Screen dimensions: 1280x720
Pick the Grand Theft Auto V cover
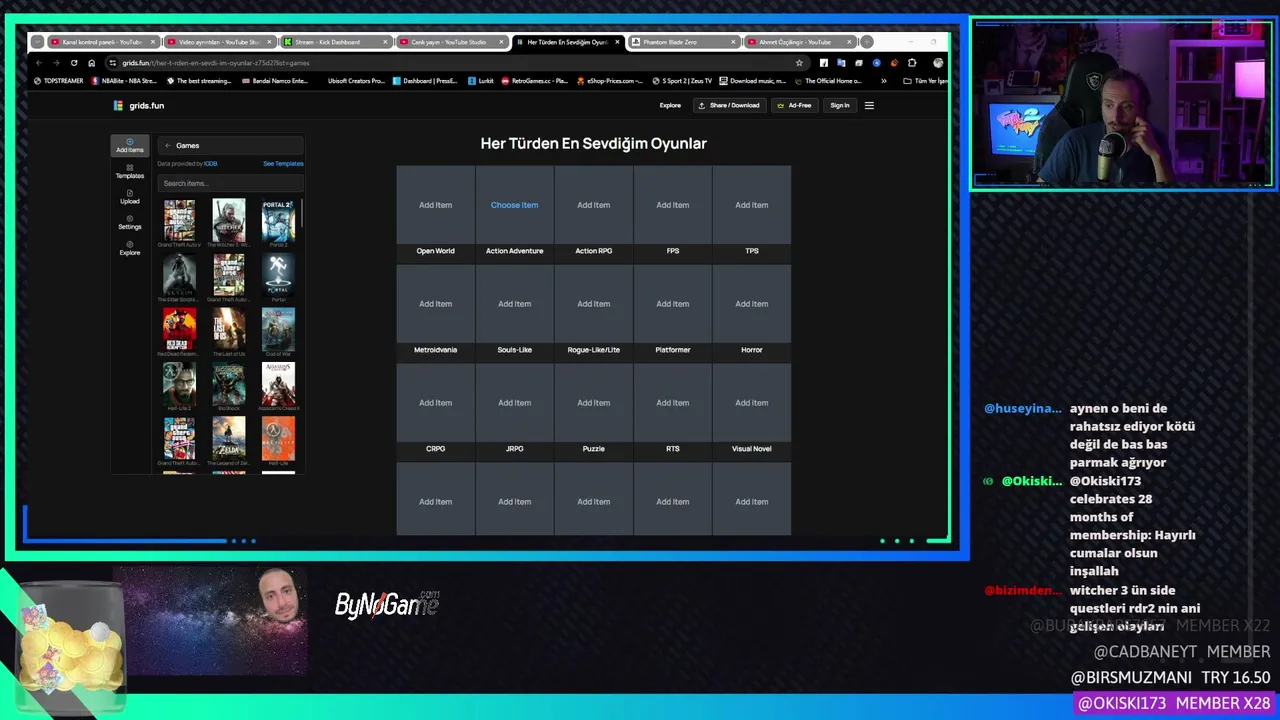[x=180, y=220]
